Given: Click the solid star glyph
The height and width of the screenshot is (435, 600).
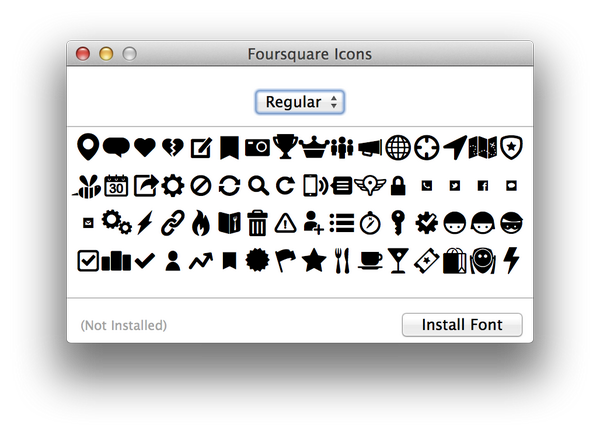Looking at the screenshot, I should coord(314,261).
